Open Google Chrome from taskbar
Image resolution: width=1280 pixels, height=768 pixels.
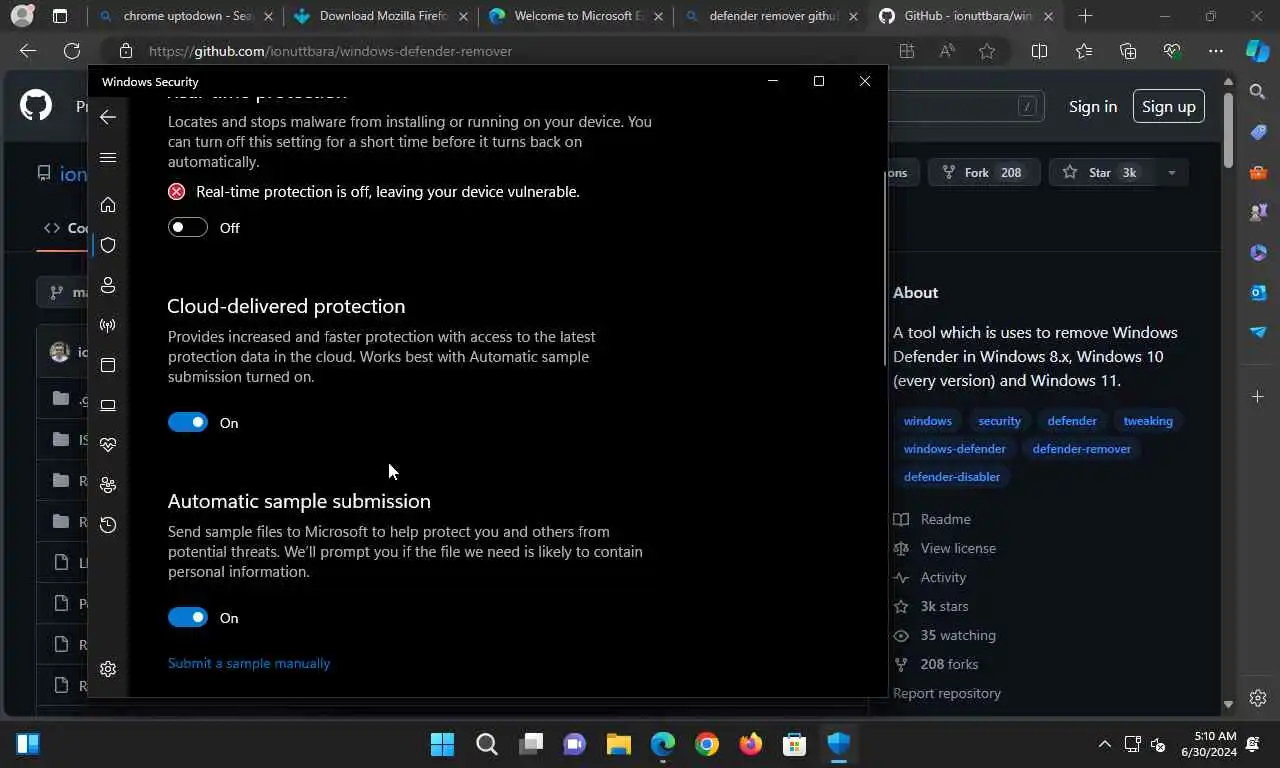(706, 744)
